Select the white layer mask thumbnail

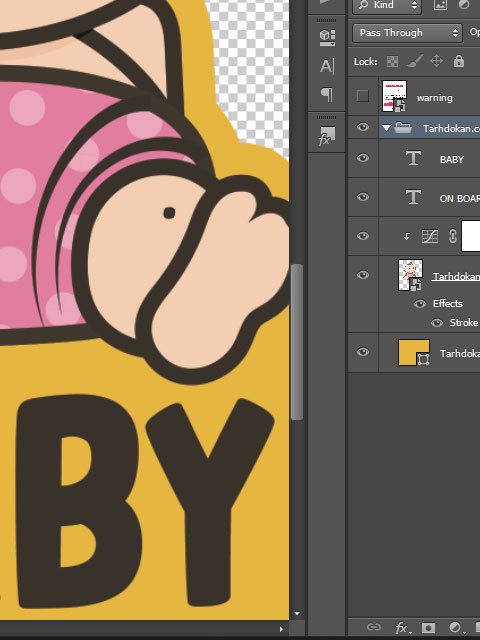471,236
